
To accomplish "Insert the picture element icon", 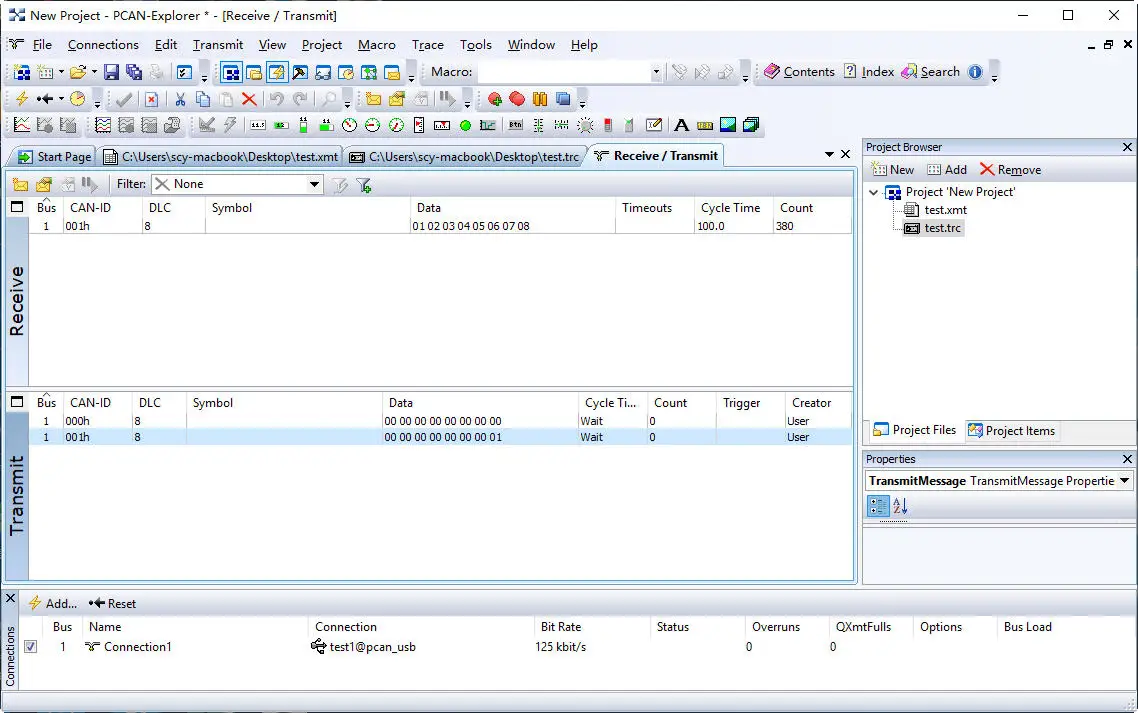I will [728, 125].
